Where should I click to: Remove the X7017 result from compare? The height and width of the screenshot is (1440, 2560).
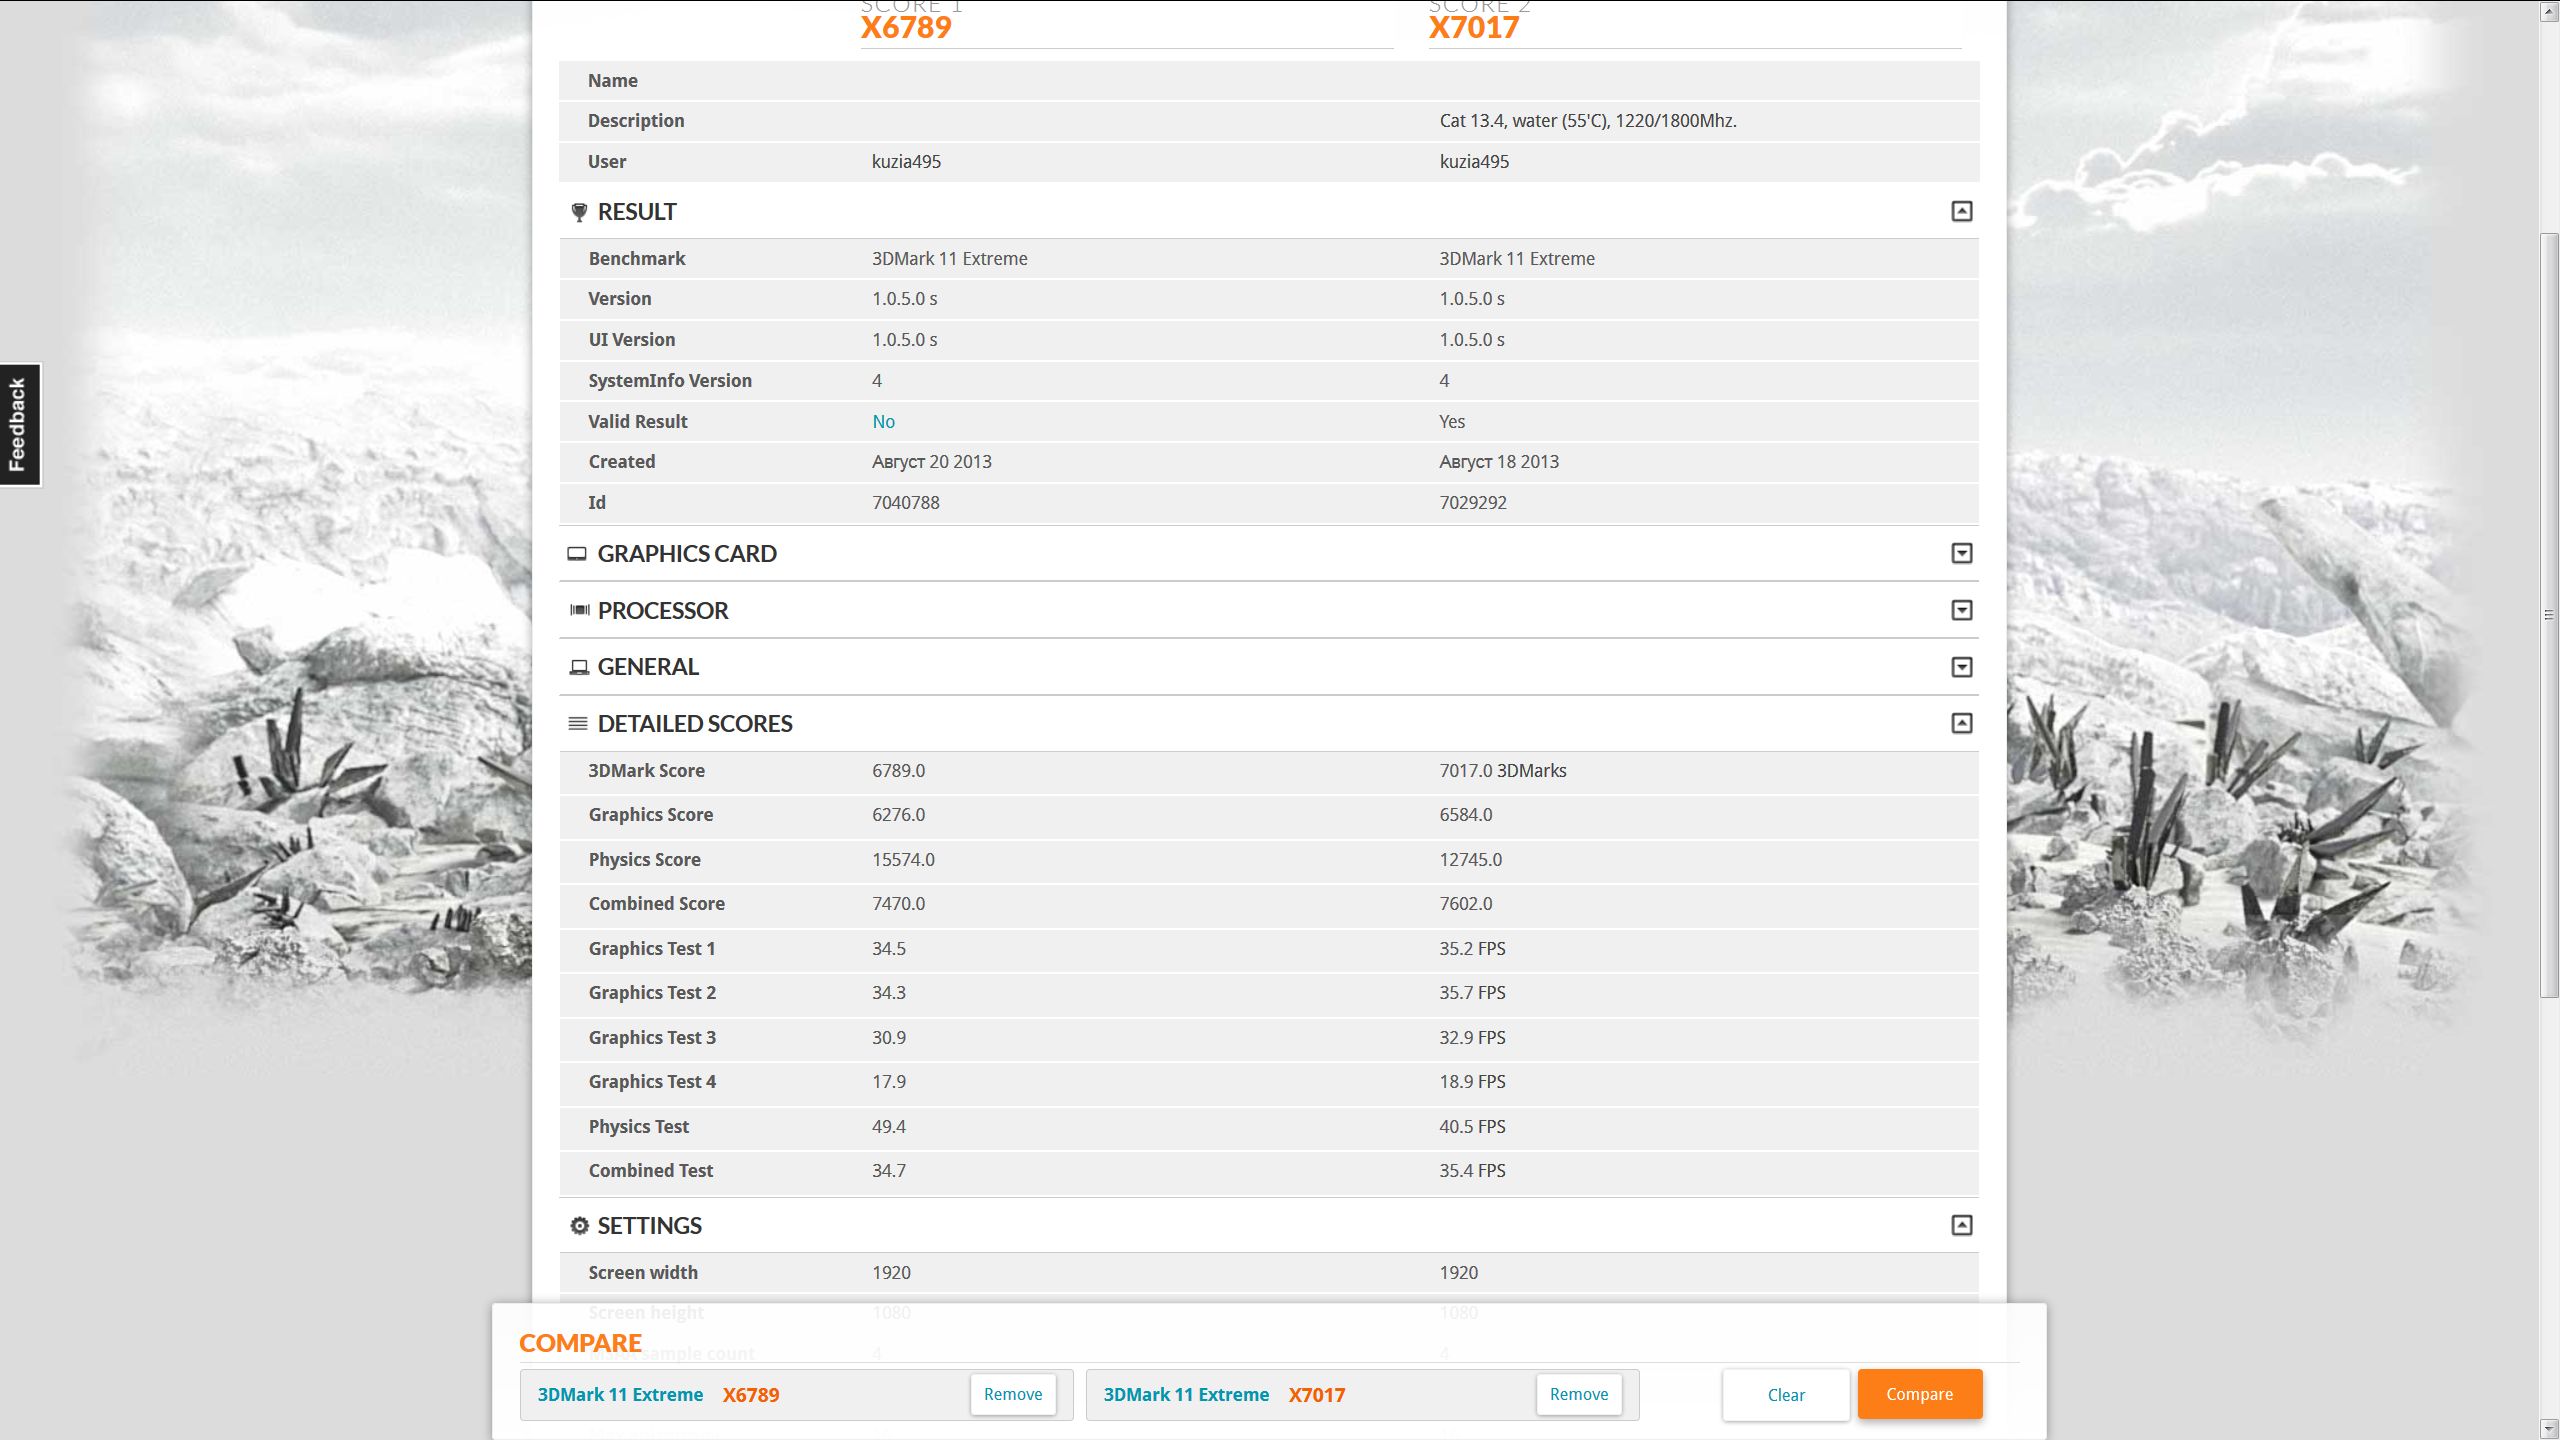click(x=1578, y=1394)
